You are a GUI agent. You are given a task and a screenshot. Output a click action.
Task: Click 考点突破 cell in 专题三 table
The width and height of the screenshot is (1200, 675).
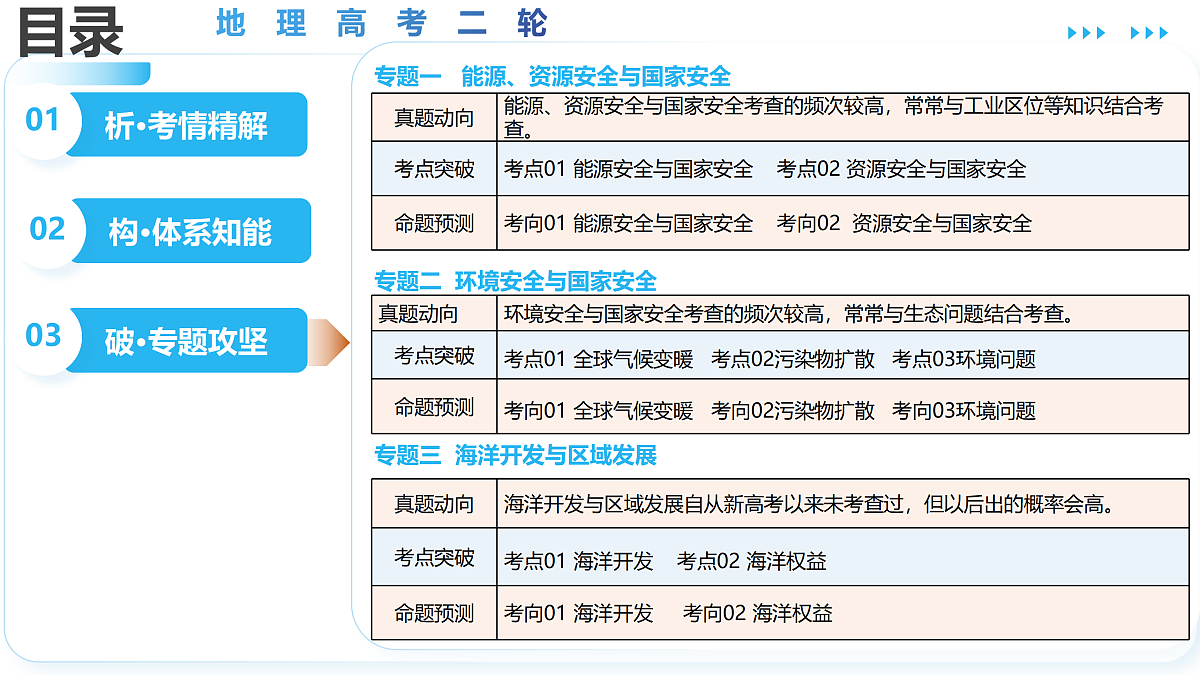click(434, 558)
